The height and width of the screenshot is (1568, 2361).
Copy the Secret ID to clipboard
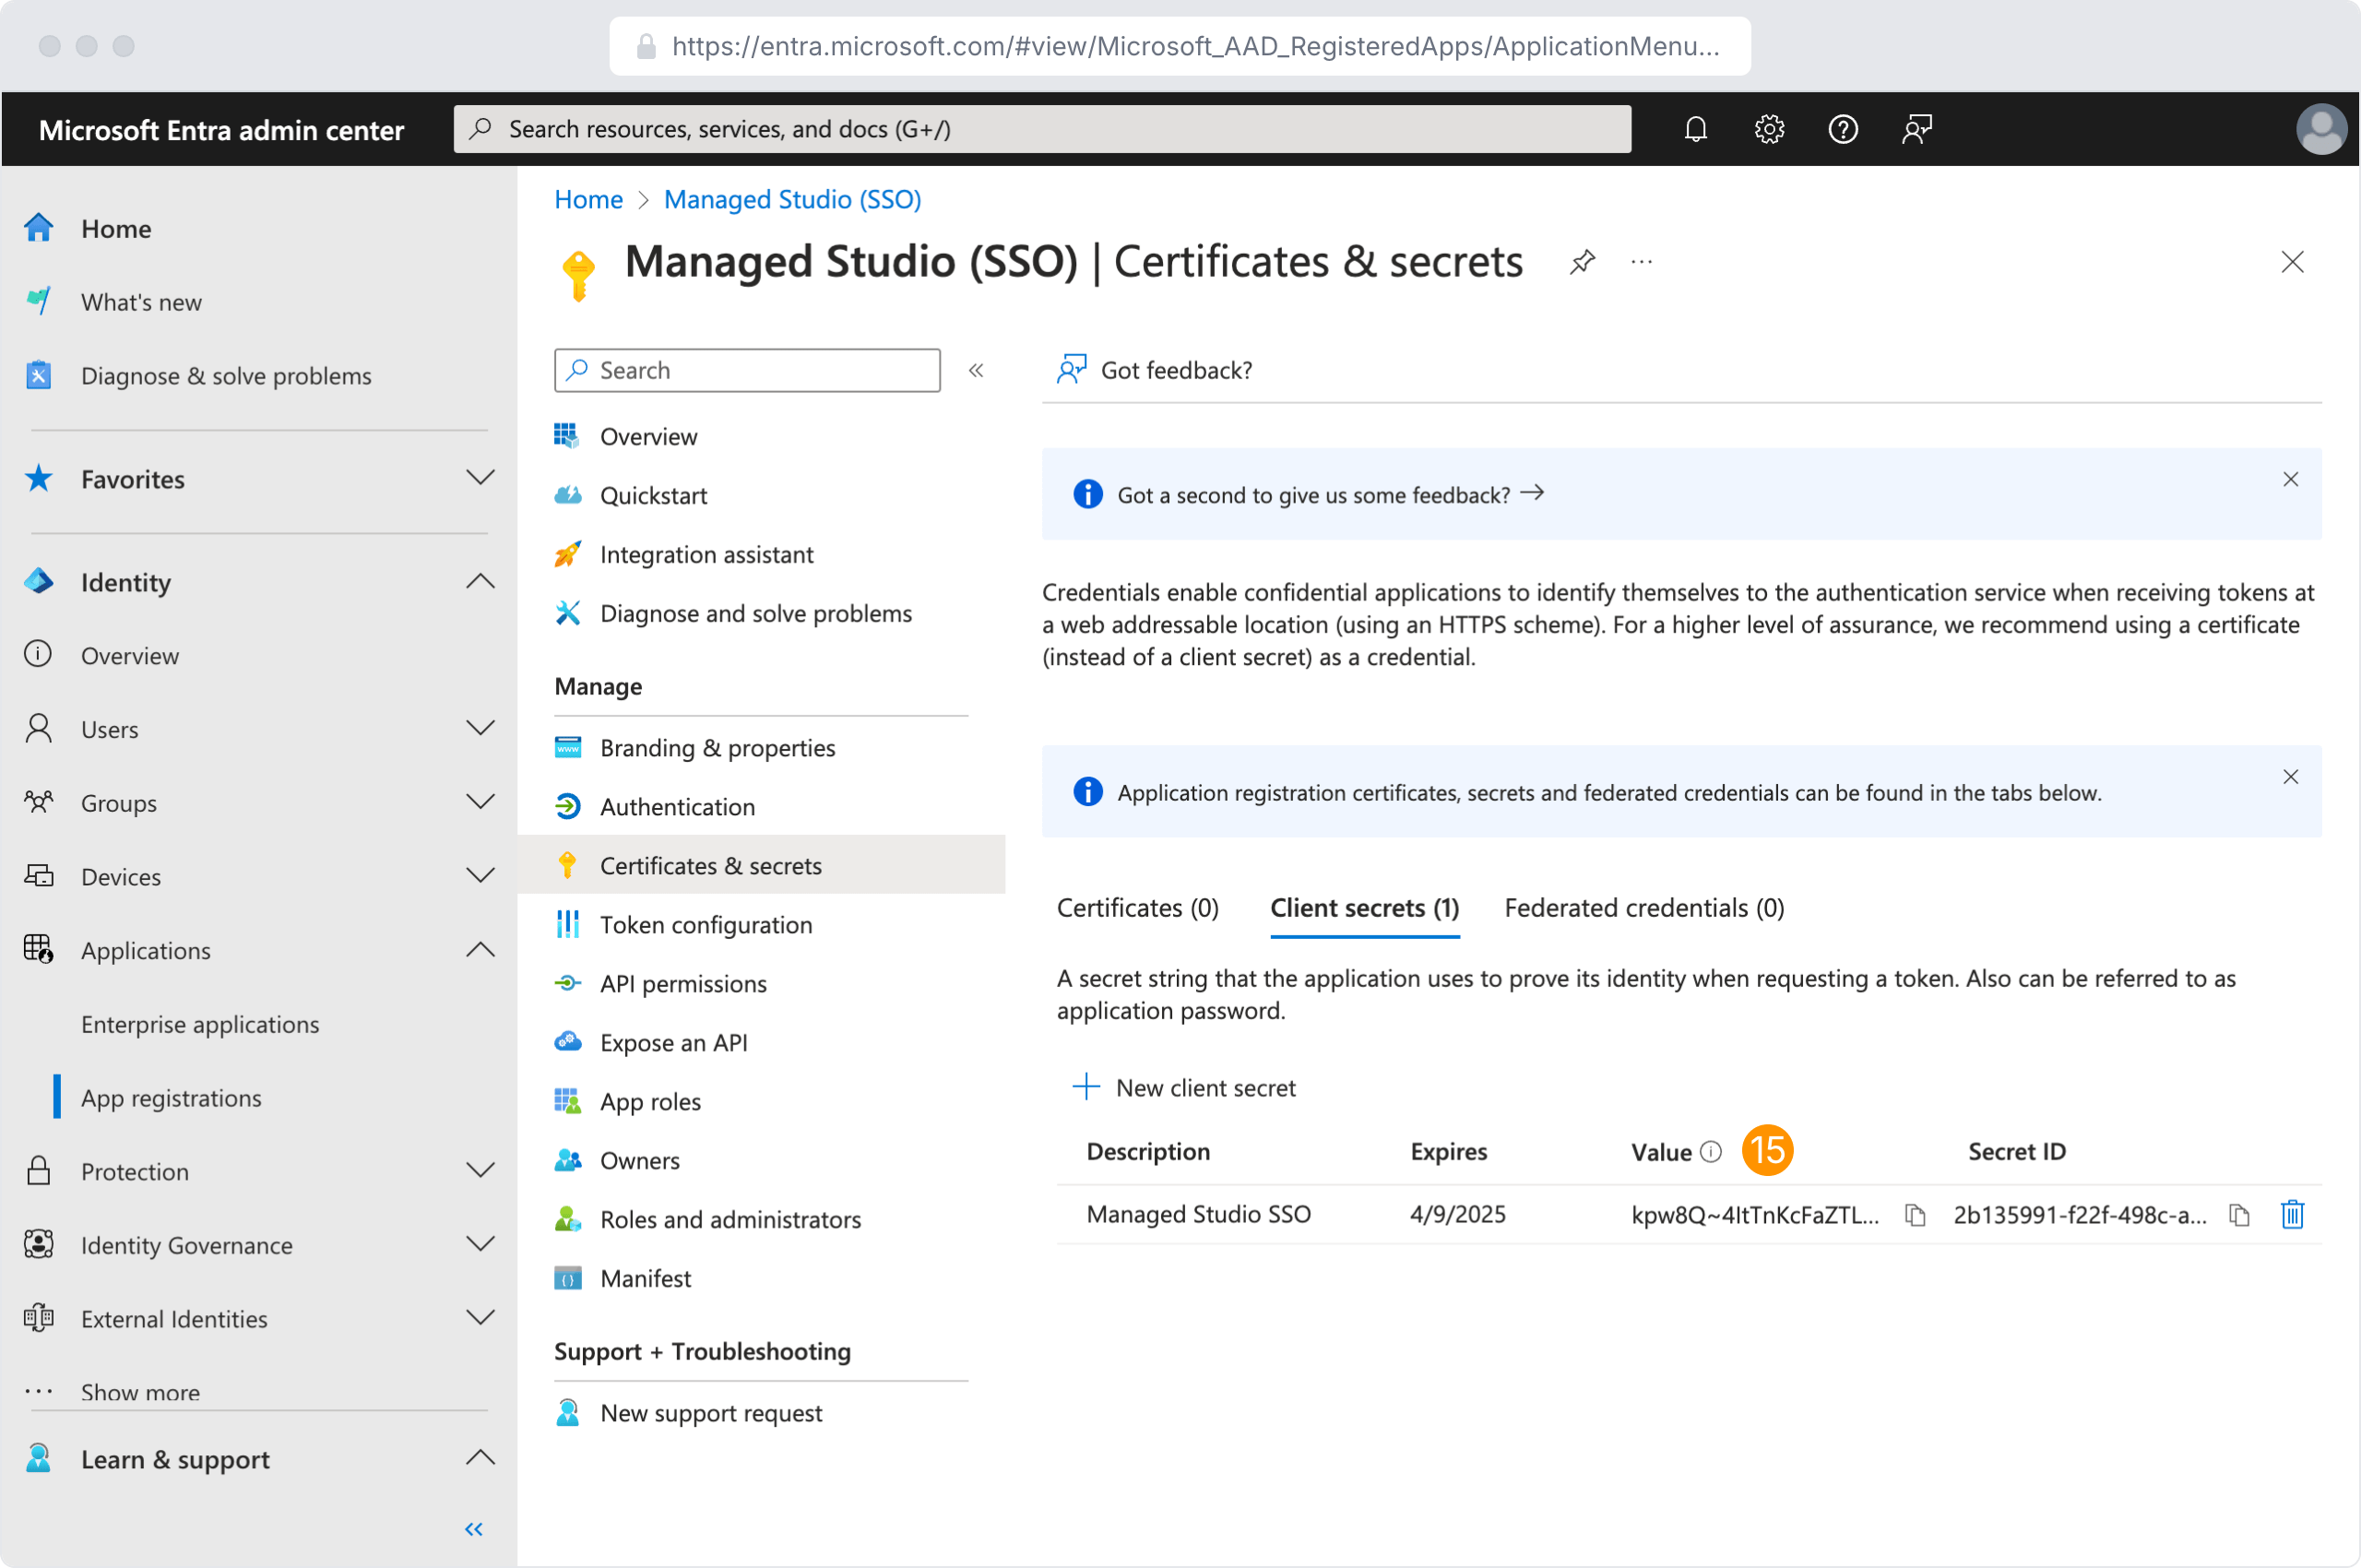tap(2238, 1214)
